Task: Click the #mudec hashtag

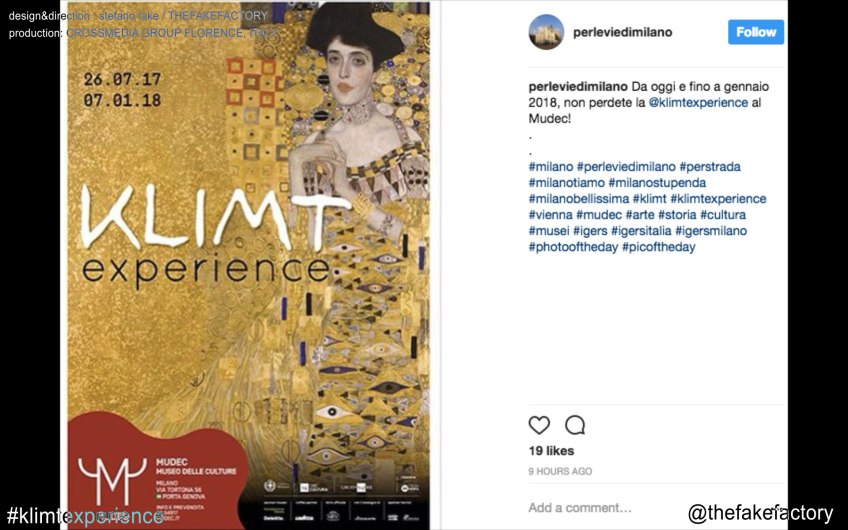Action: (x=599, y=215)
